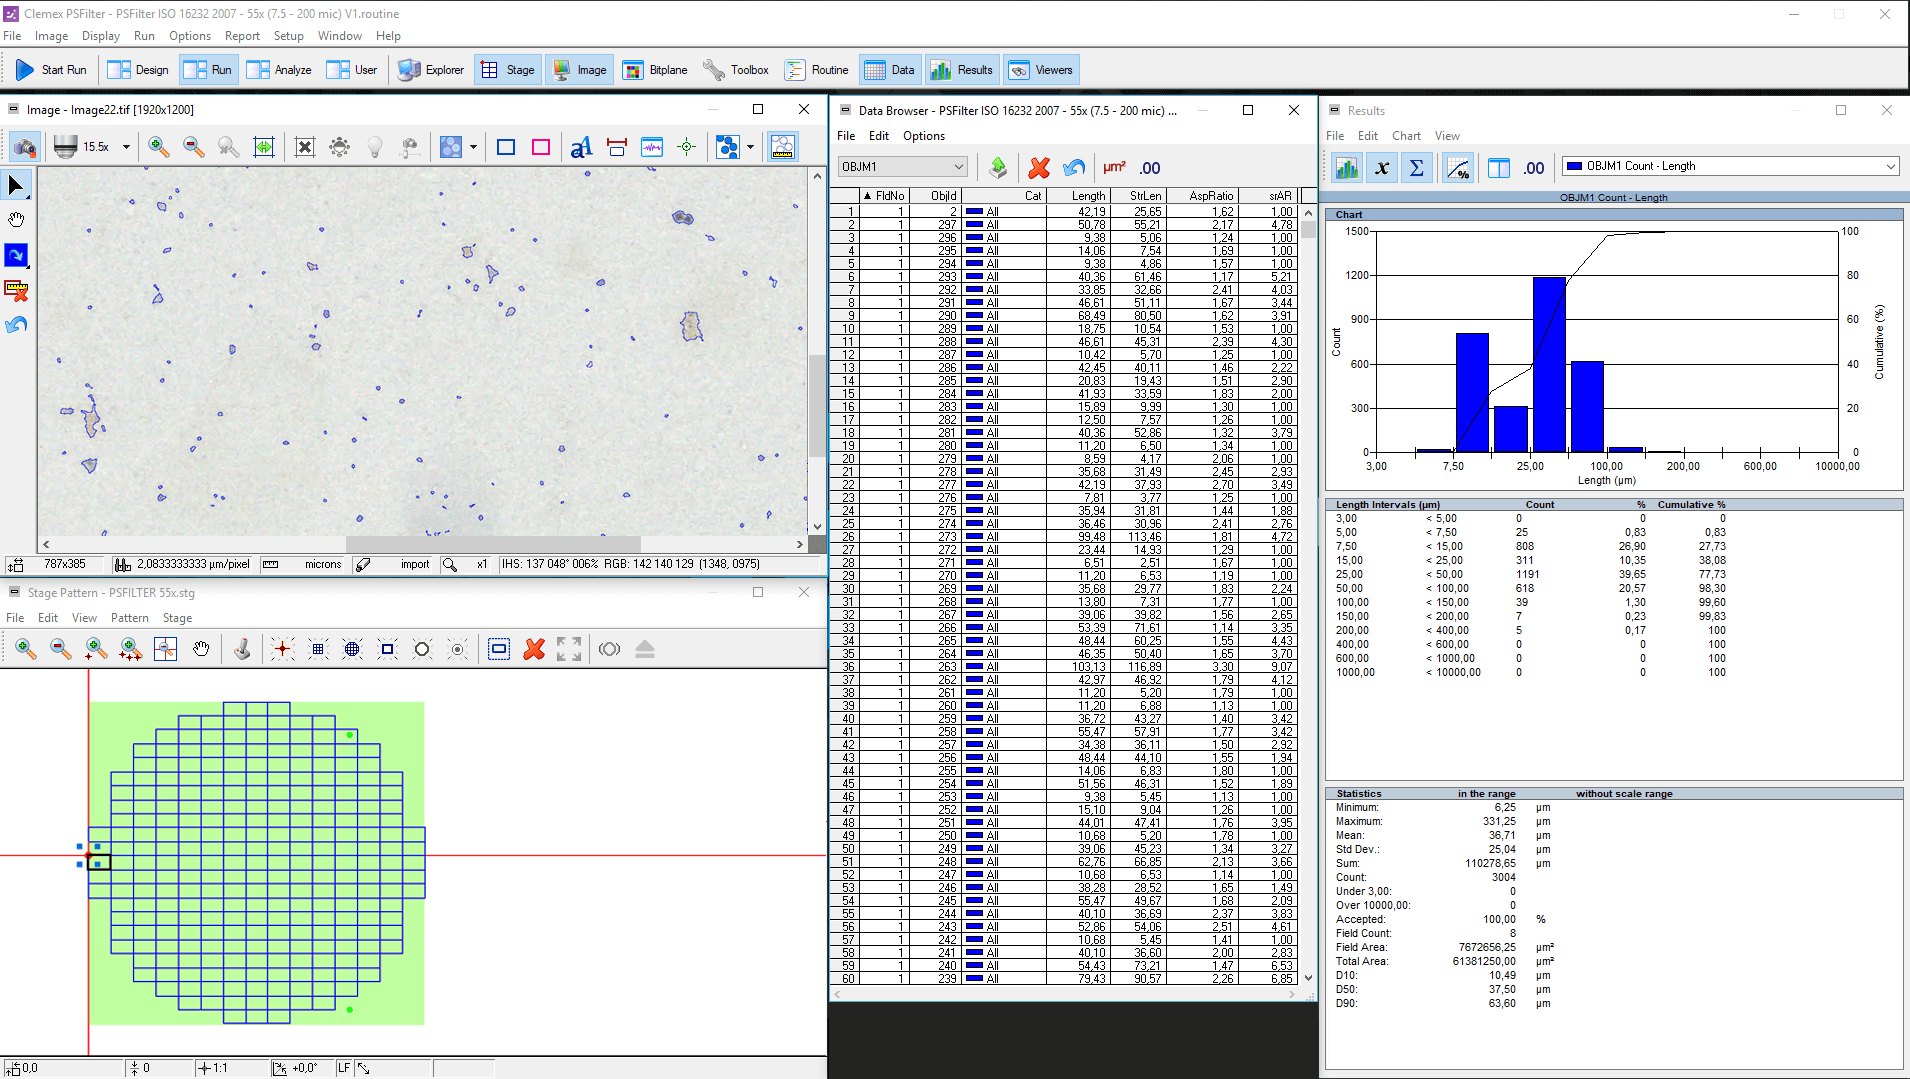The height and width of the screenshot is (1079, 1910).
Task: Toggle the histogram chart view in Results
Action: (x=1347, y=168)
